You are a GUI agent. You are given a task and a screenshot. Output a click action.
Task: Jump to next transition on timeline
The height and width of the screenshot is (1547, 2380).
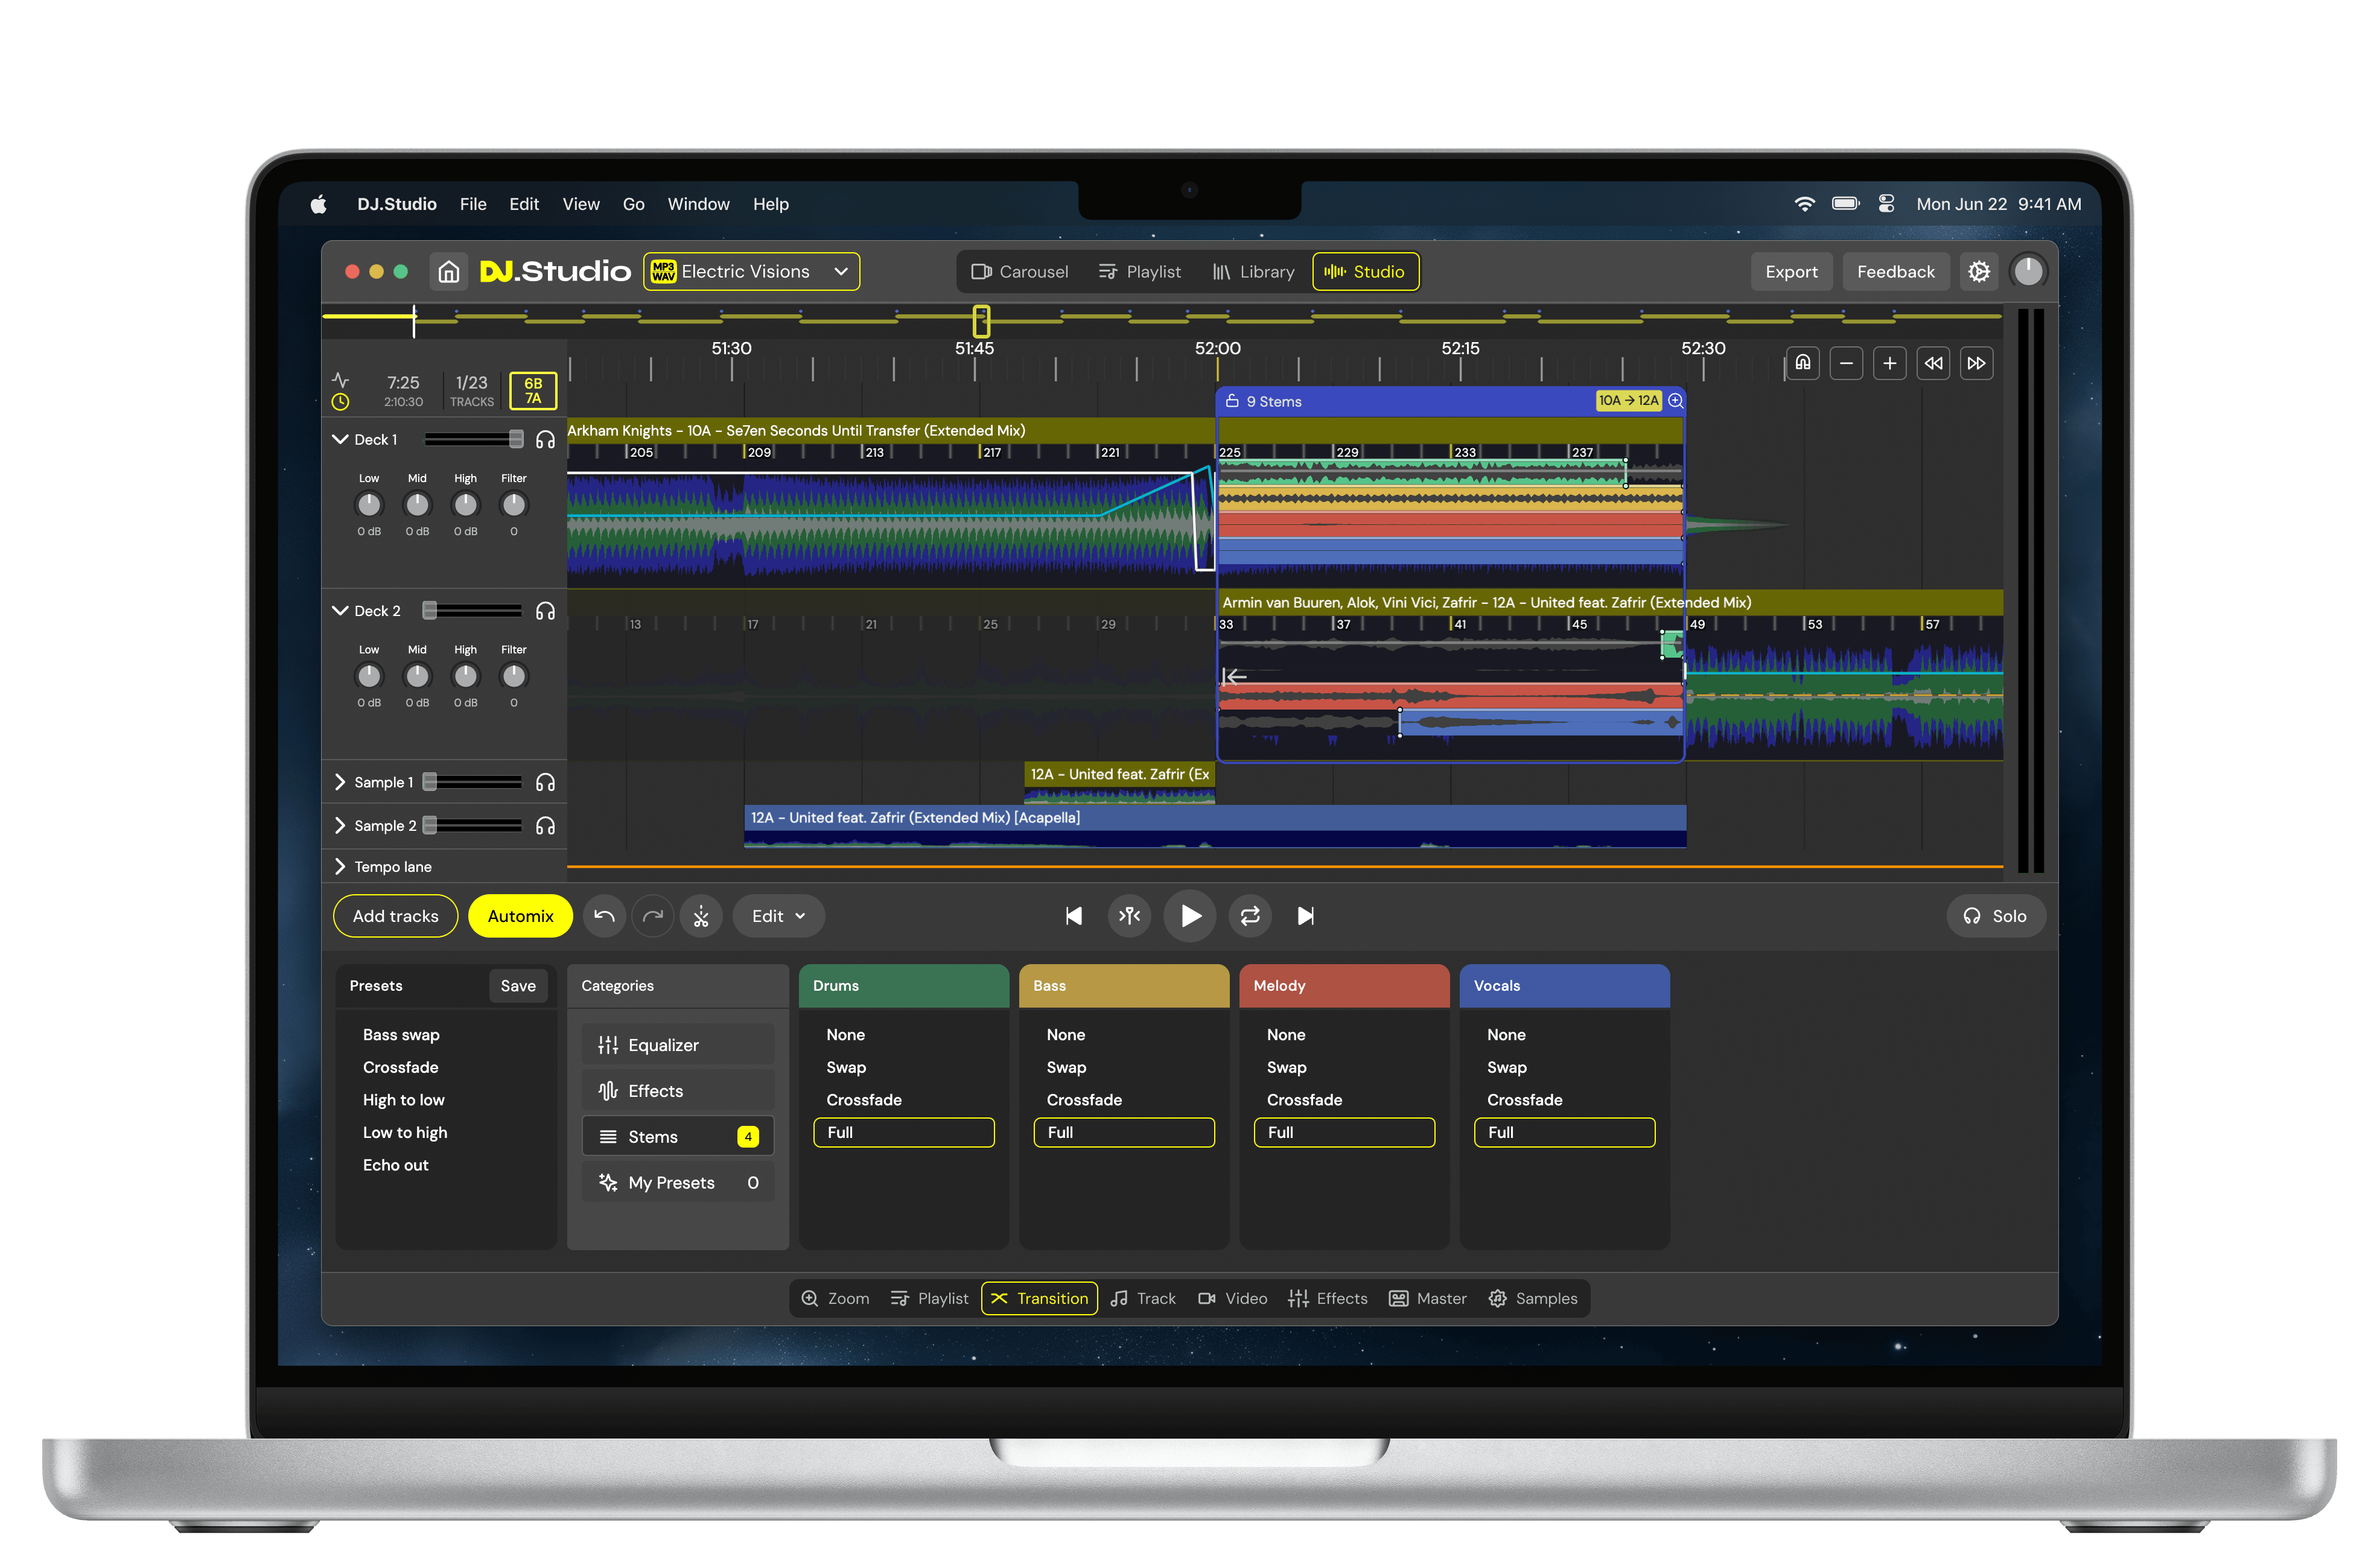(1976, 363)
